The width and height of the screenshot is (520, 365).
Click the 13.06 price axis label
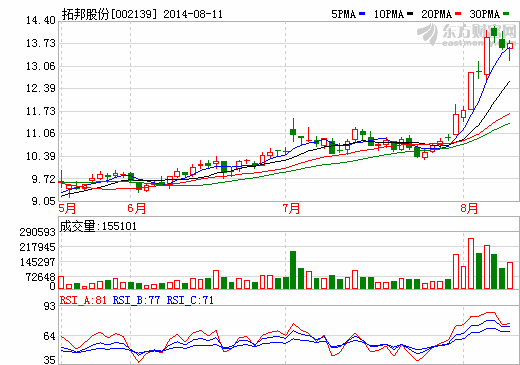coord(41,66)
